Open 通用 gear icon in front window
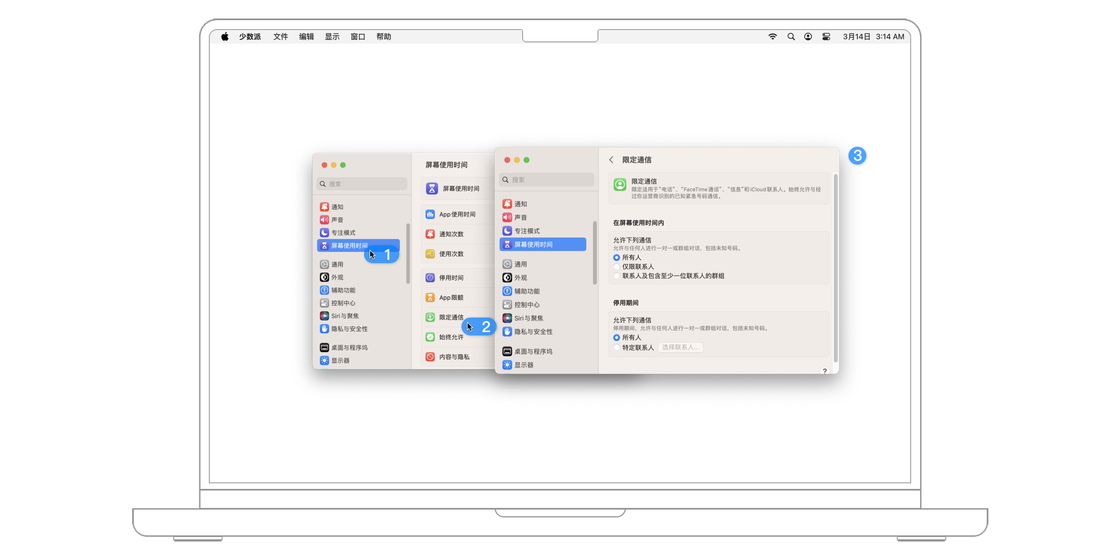Image resolution: width=1120 pixels, height=560 pixels. click(507, 264)
